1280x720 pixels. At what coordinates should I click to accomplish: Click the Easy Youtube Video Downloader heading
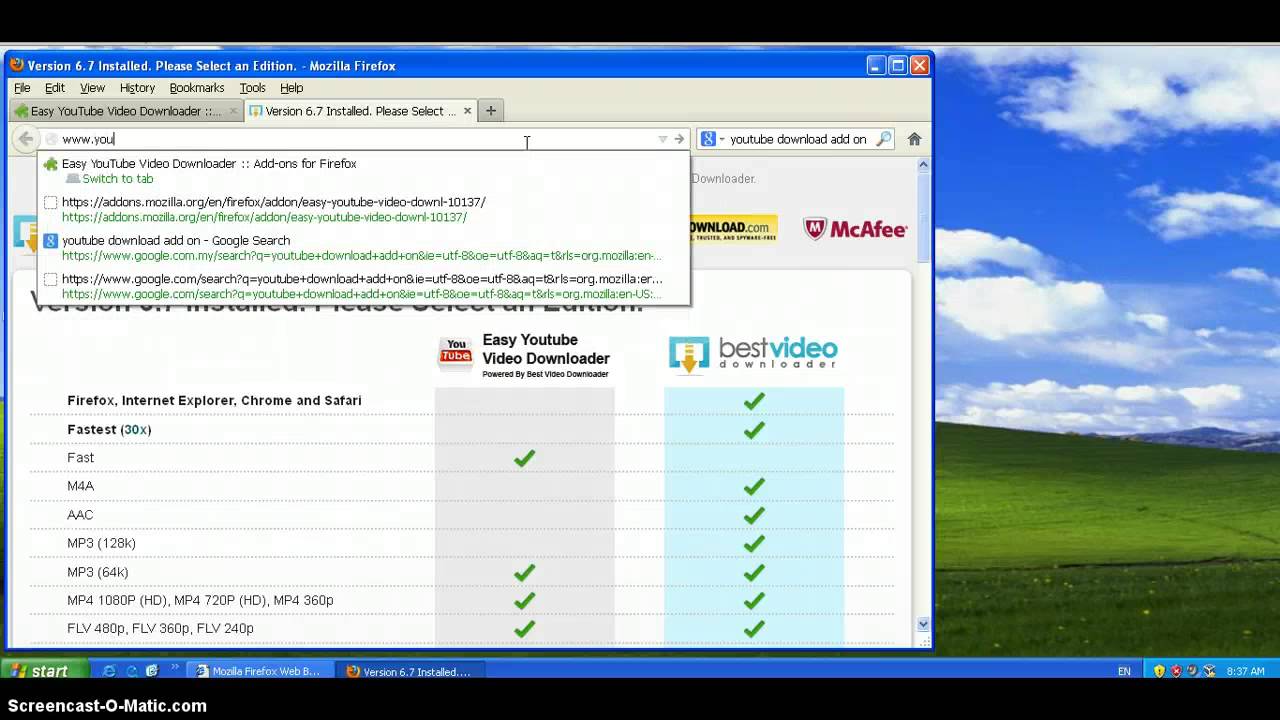pyautogui.click(x=546, y=350)
